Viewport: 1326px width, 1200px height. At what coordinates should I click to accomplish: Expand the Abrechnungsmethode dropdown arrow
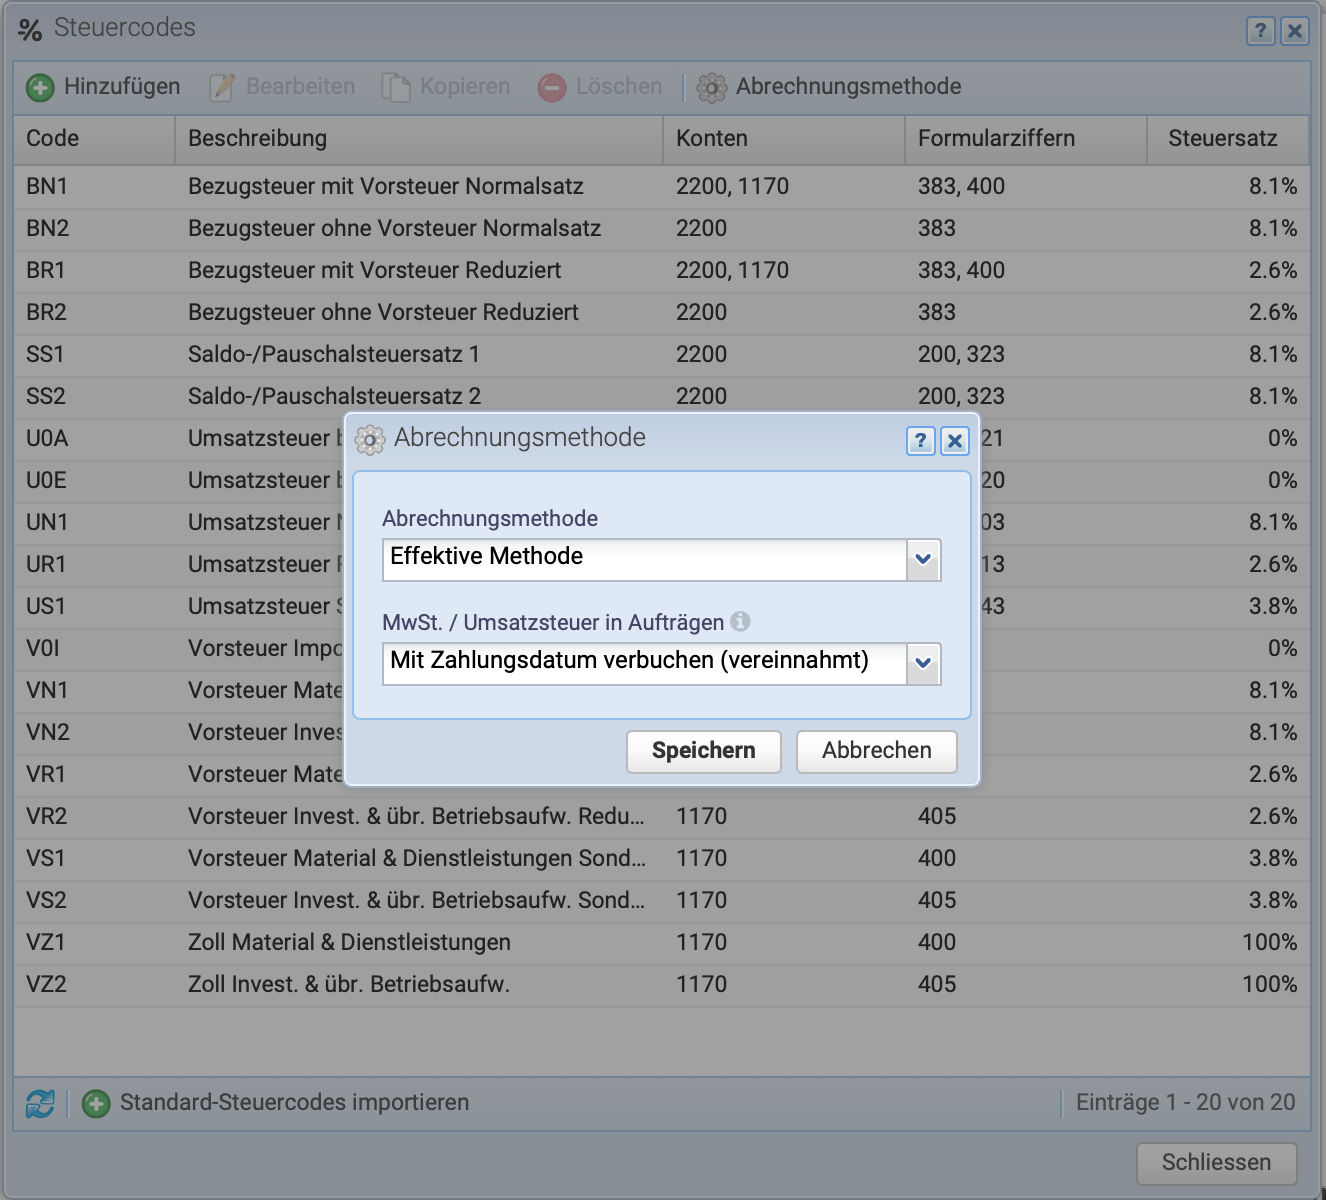(x=923, y=559)
